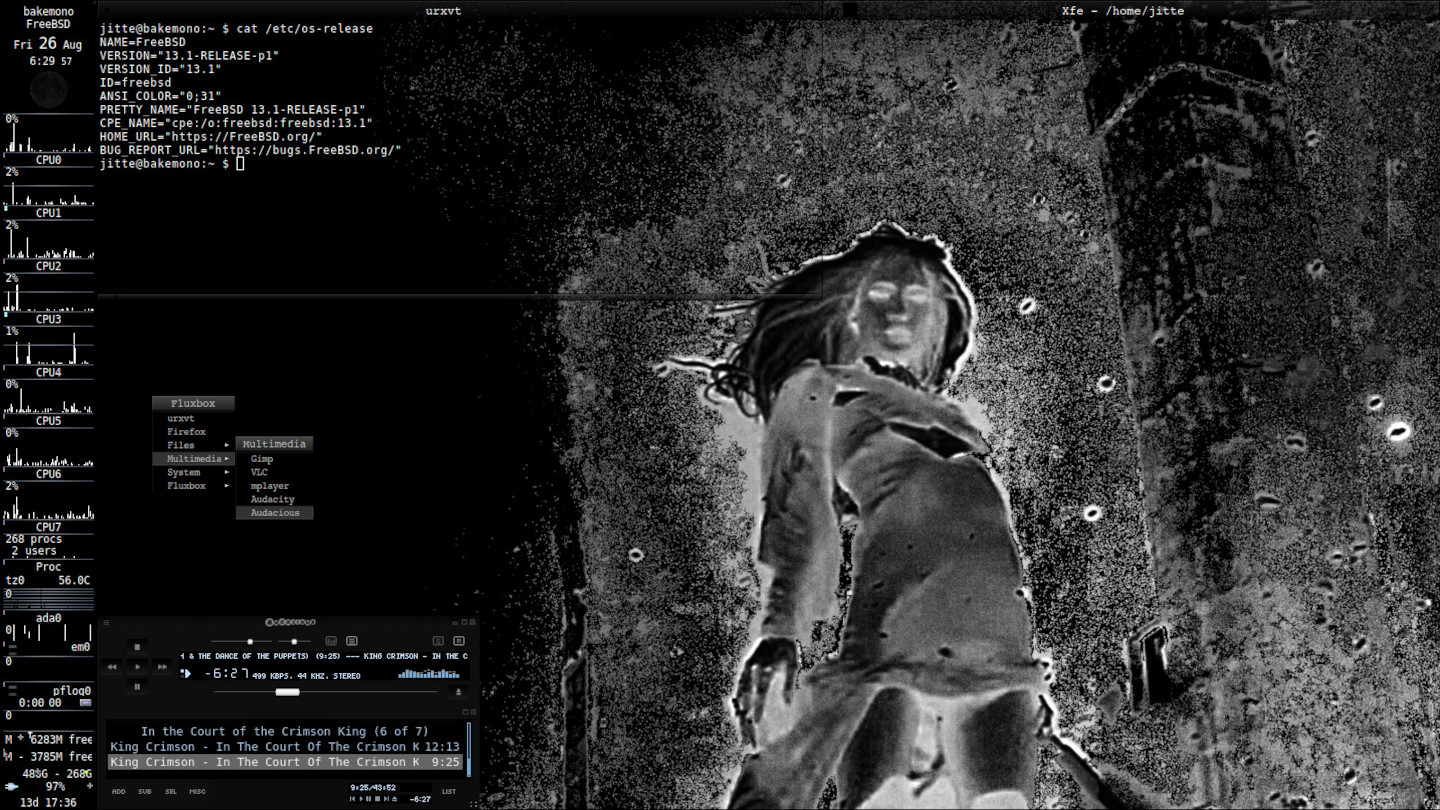The image size is (1440, 810).
Task: Click the eject button in Audacious
Action: [x=458, y=692]
